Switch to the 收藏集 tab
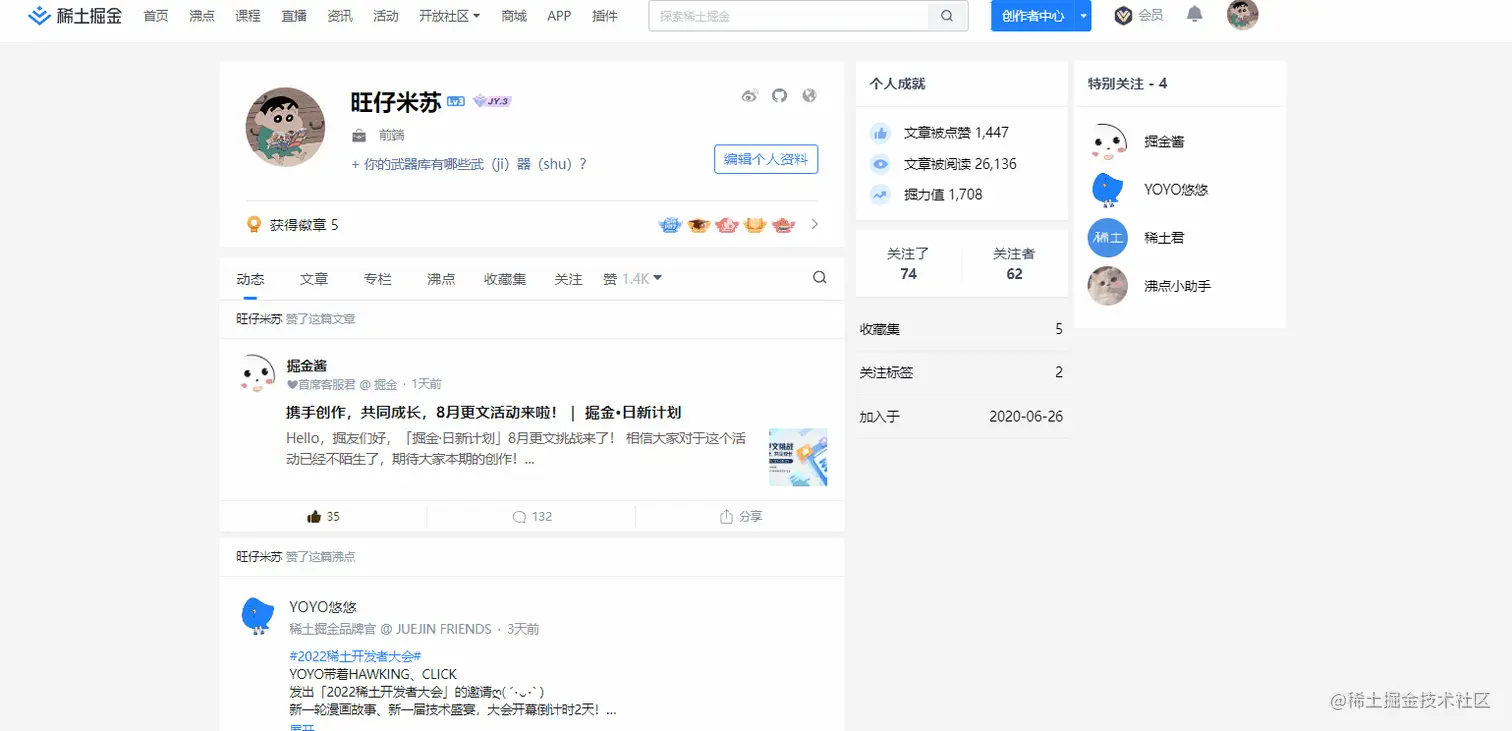This screenshot has height=731, width=1512. pos(505,279)
